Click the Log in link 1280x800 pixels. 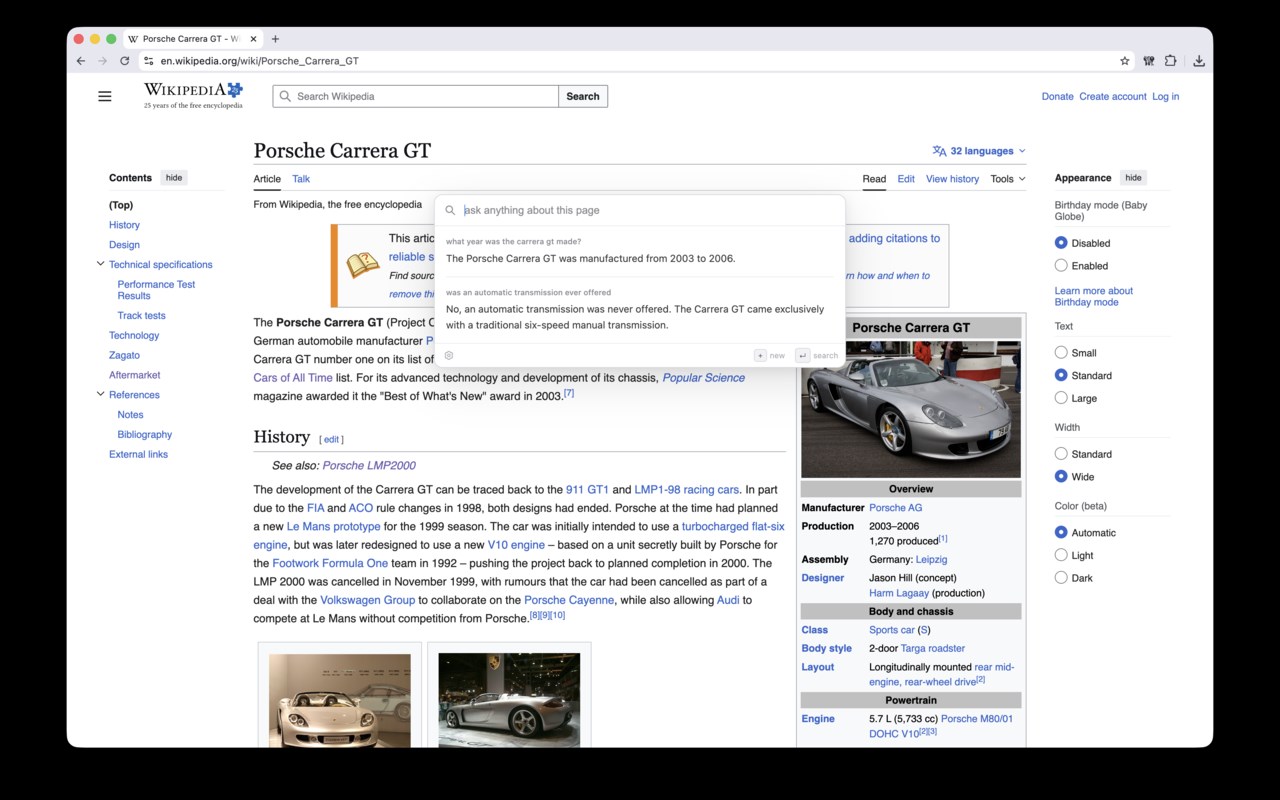click(x=1166, y=97)
